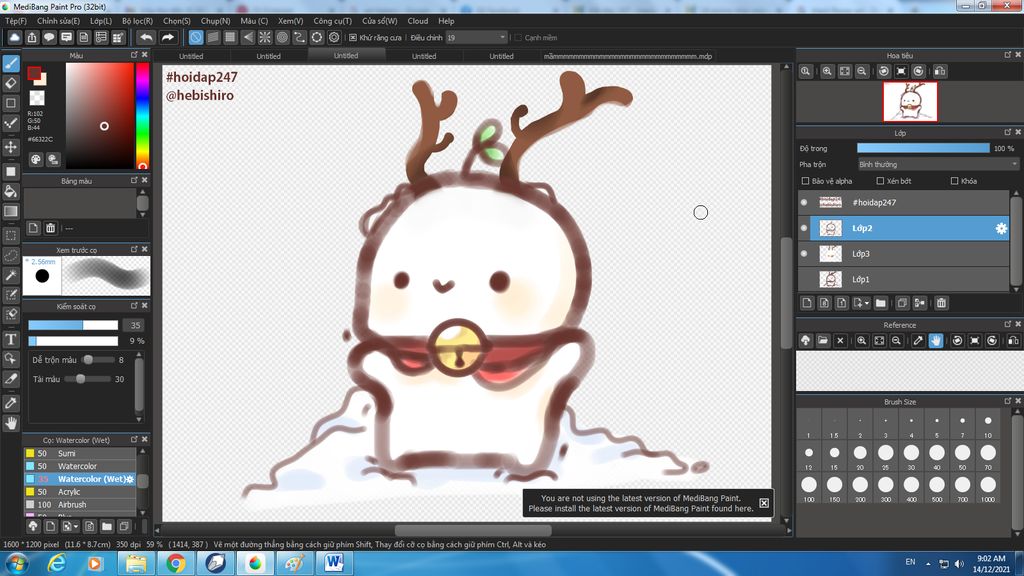Viewport: 1024px width, 576px height.
Task: Open the cloud save icon in toolbar
Action: click(14, 37)
